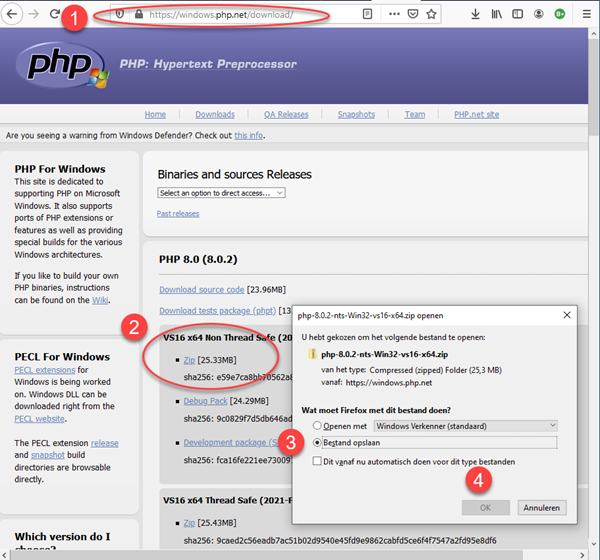Toggle reader view icon in address bar

(x=367, y=15)
